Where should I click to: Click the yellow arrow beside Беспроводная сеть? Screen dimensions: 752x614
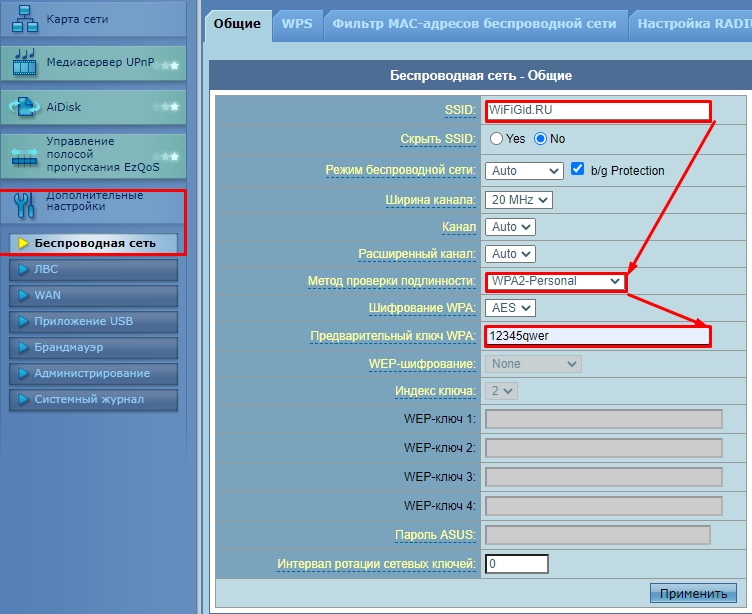23,243
